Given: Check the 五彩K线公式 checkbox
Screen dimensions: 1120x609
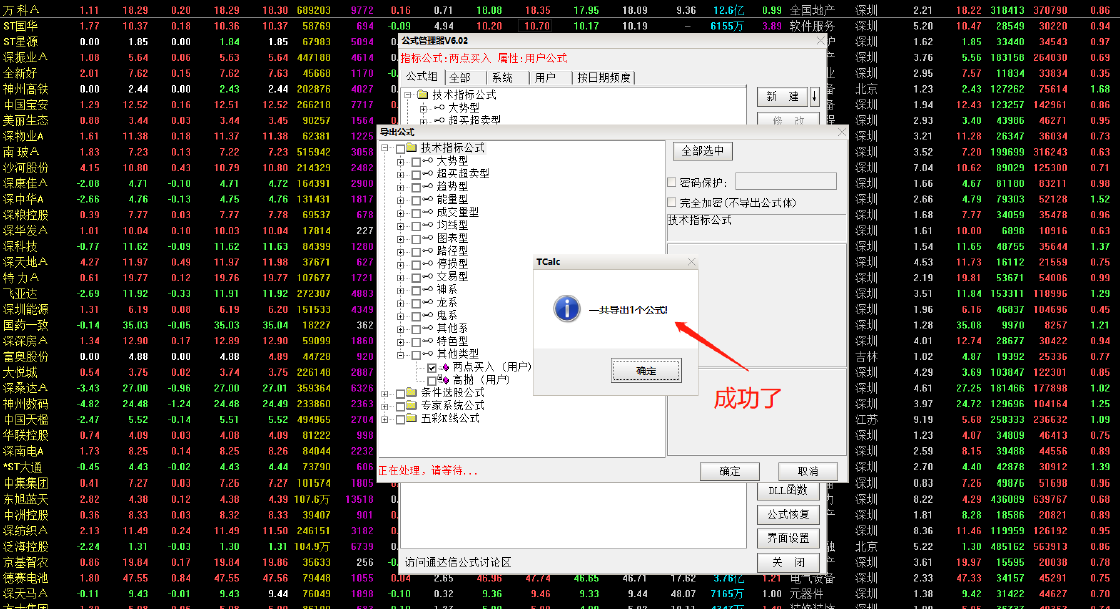Looking at the screenshot, I should [x=400, y=419].
